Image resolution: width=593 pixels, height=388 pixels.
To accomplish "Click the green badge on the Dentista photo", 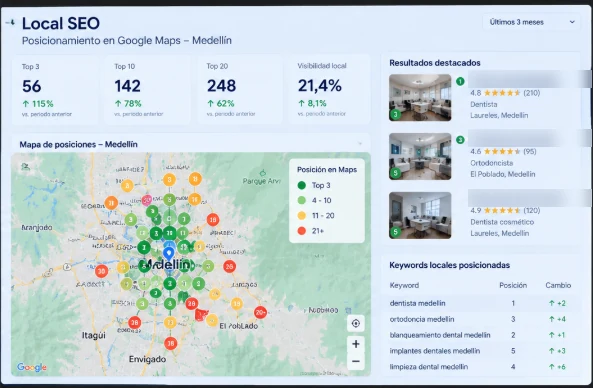I will click(x=396, y=114).
